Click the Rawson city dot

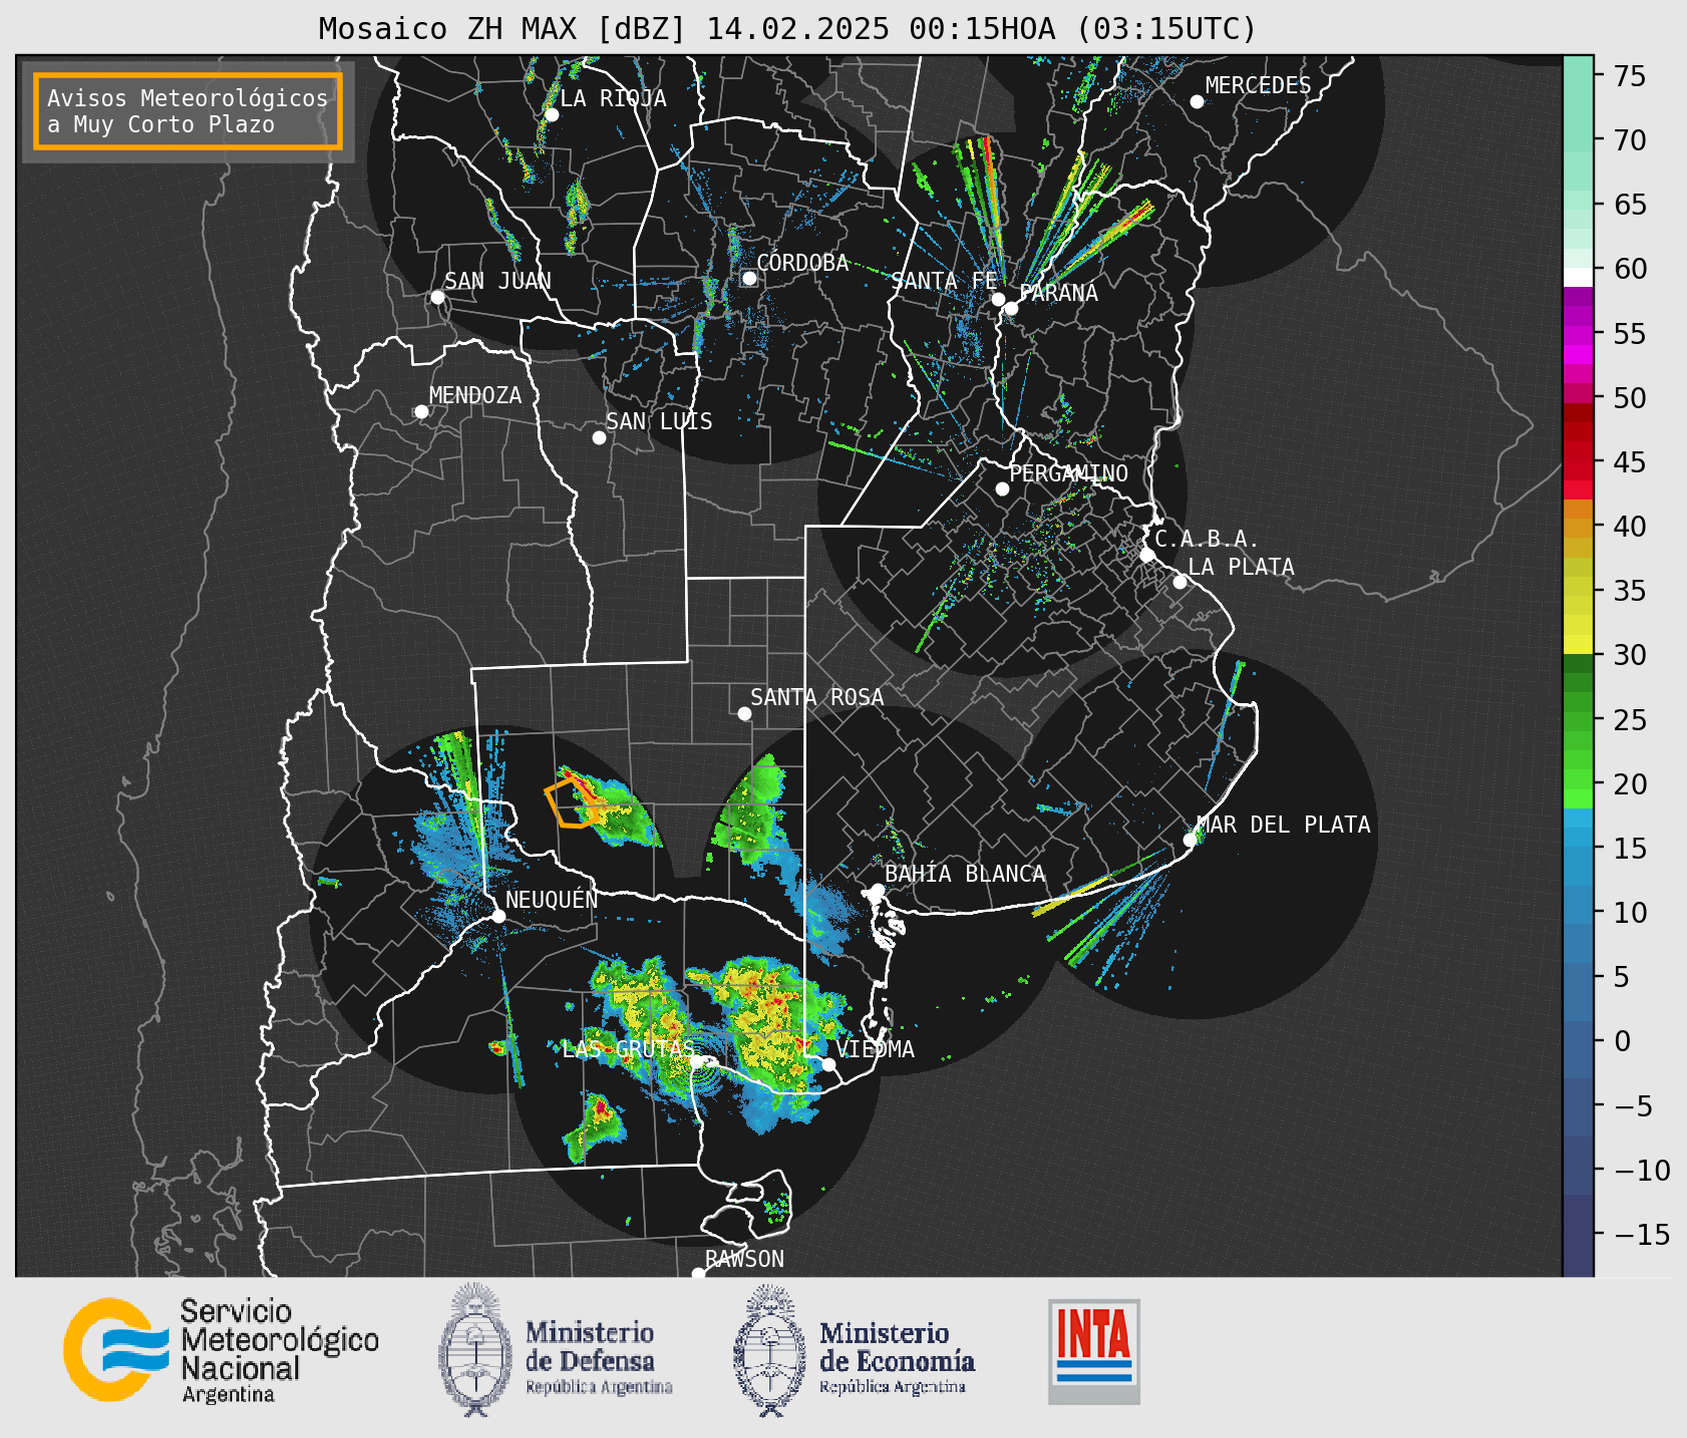698,1274
